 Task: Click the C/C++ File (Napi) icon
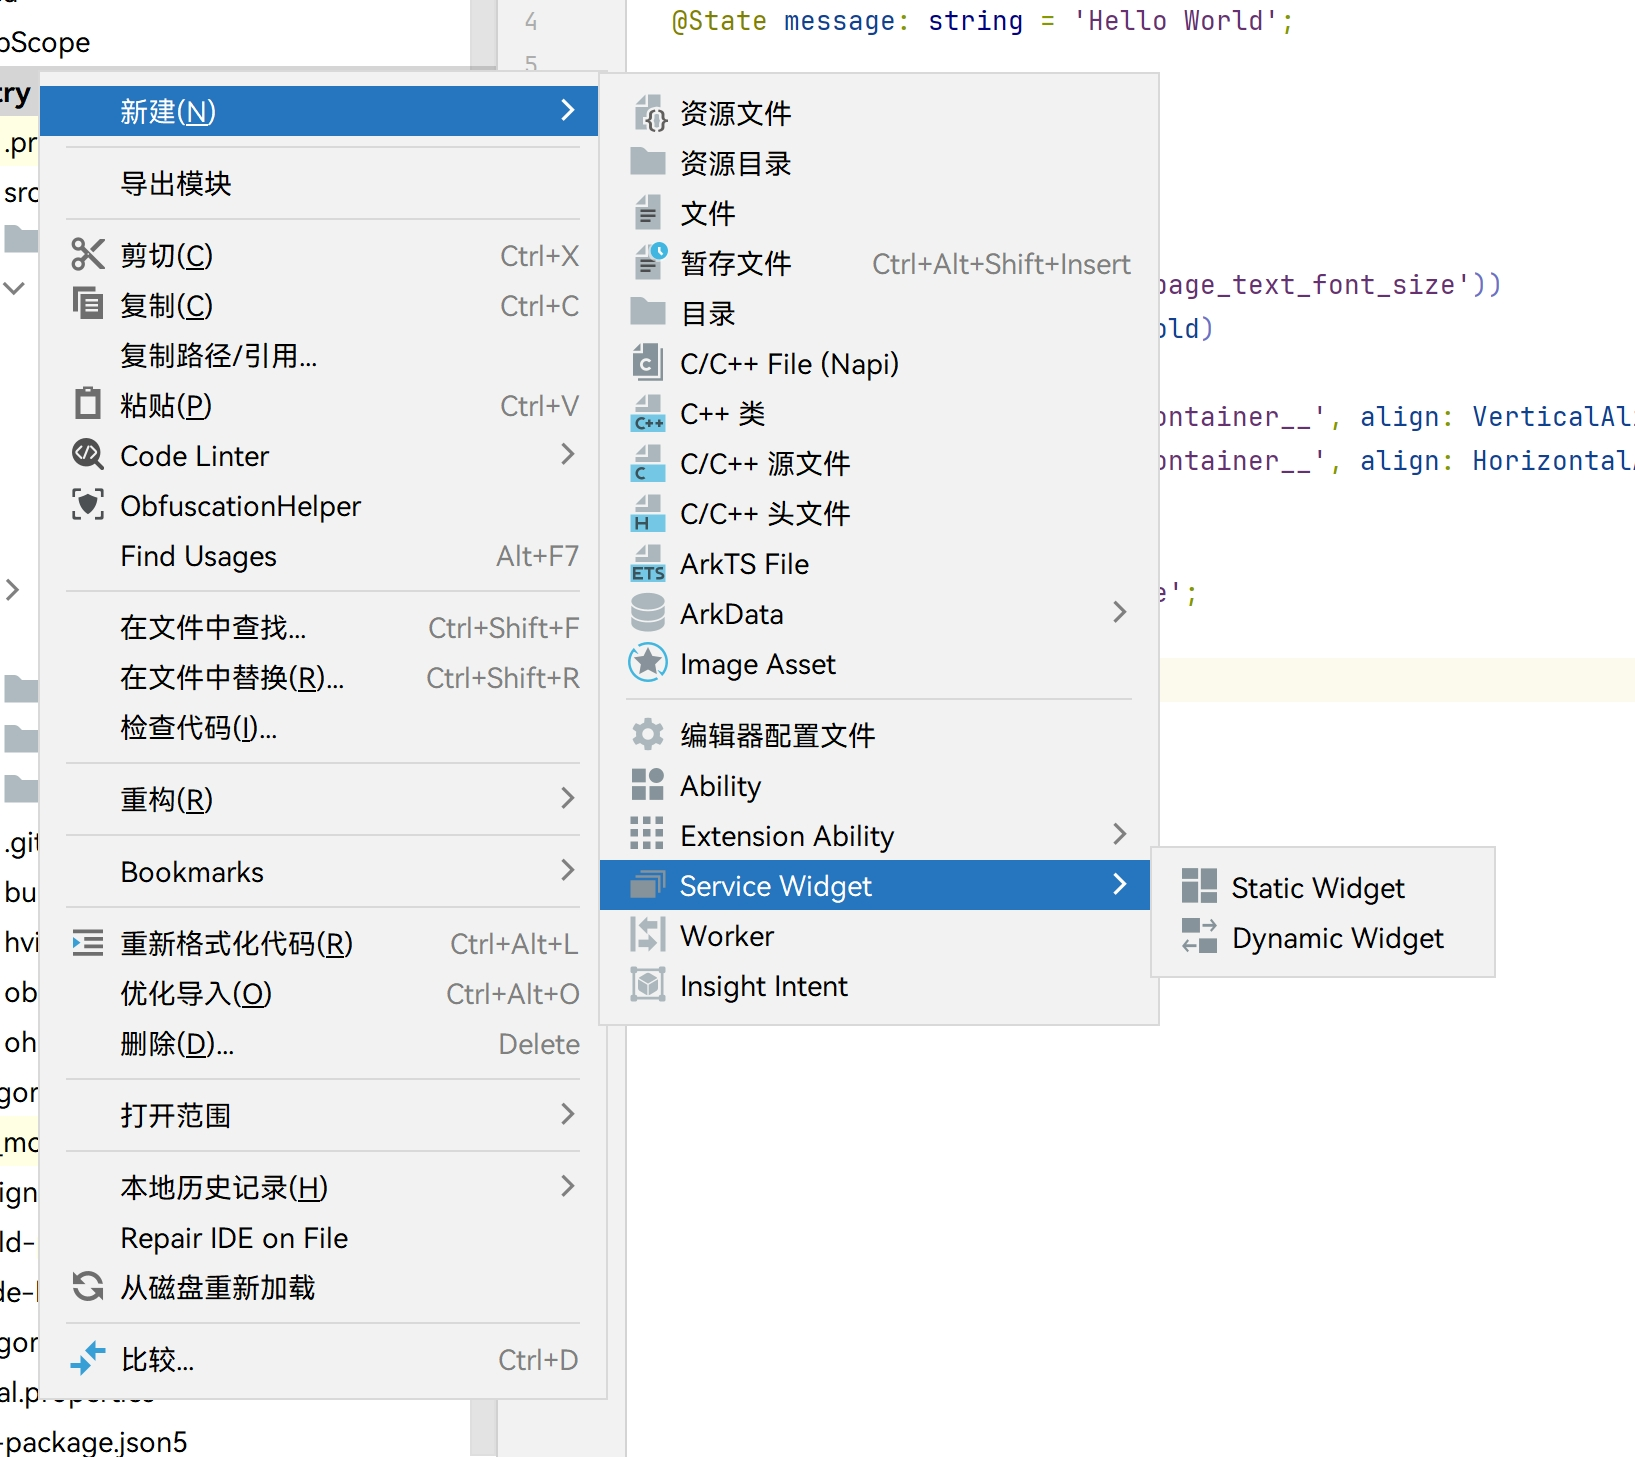click(648, 363)
